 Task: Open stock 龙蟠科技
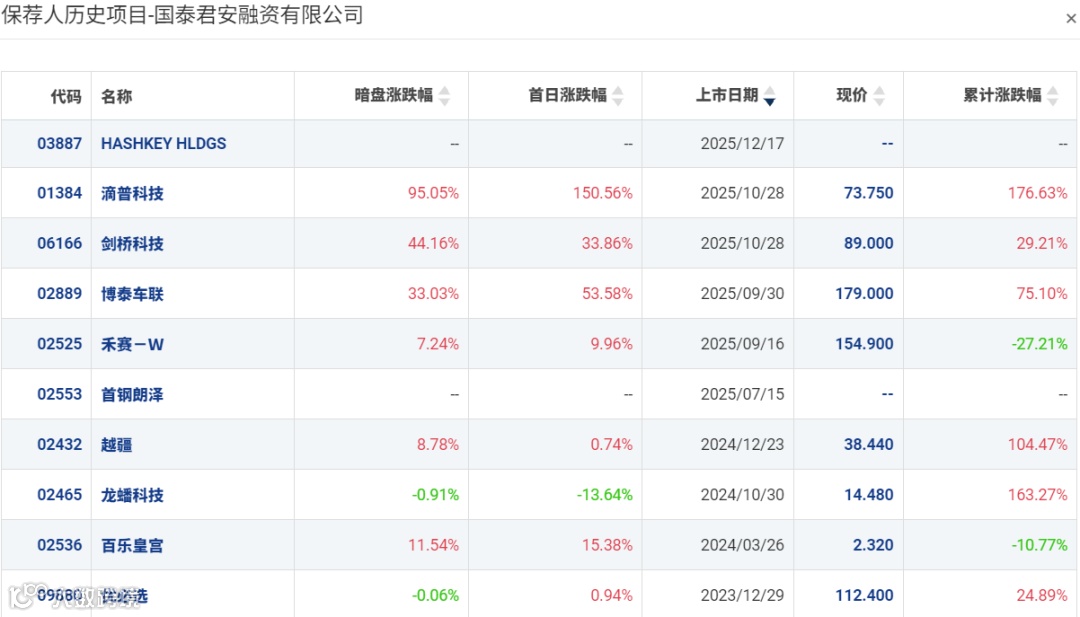click(x=132, y=495)
